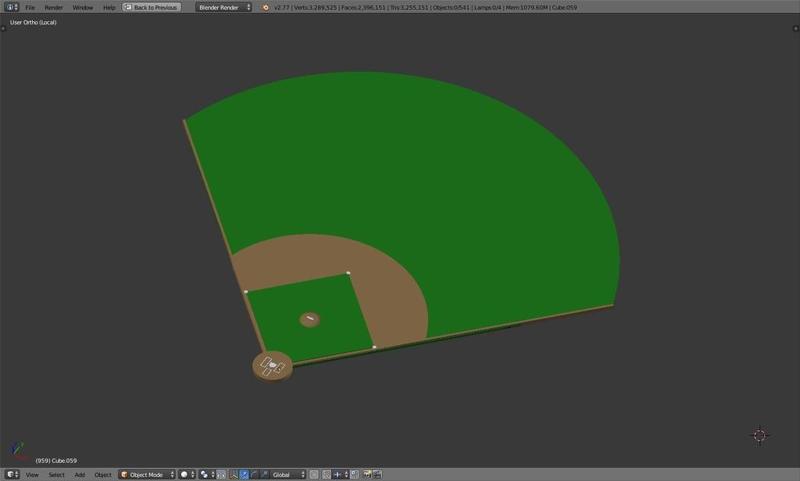Screen dimensions: 800x481
Task: Click the 'Cube.059' name in info header
Action: coord(564,8)
